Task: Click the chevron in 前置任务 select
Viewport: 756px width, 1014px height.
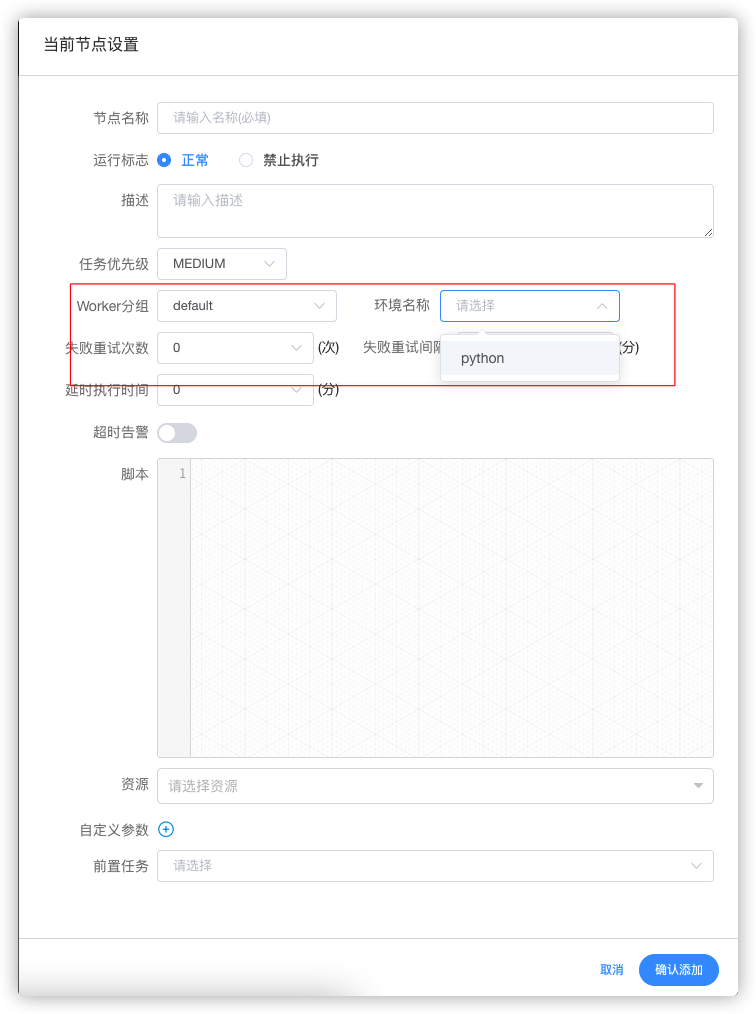Action: coord(696,866)
